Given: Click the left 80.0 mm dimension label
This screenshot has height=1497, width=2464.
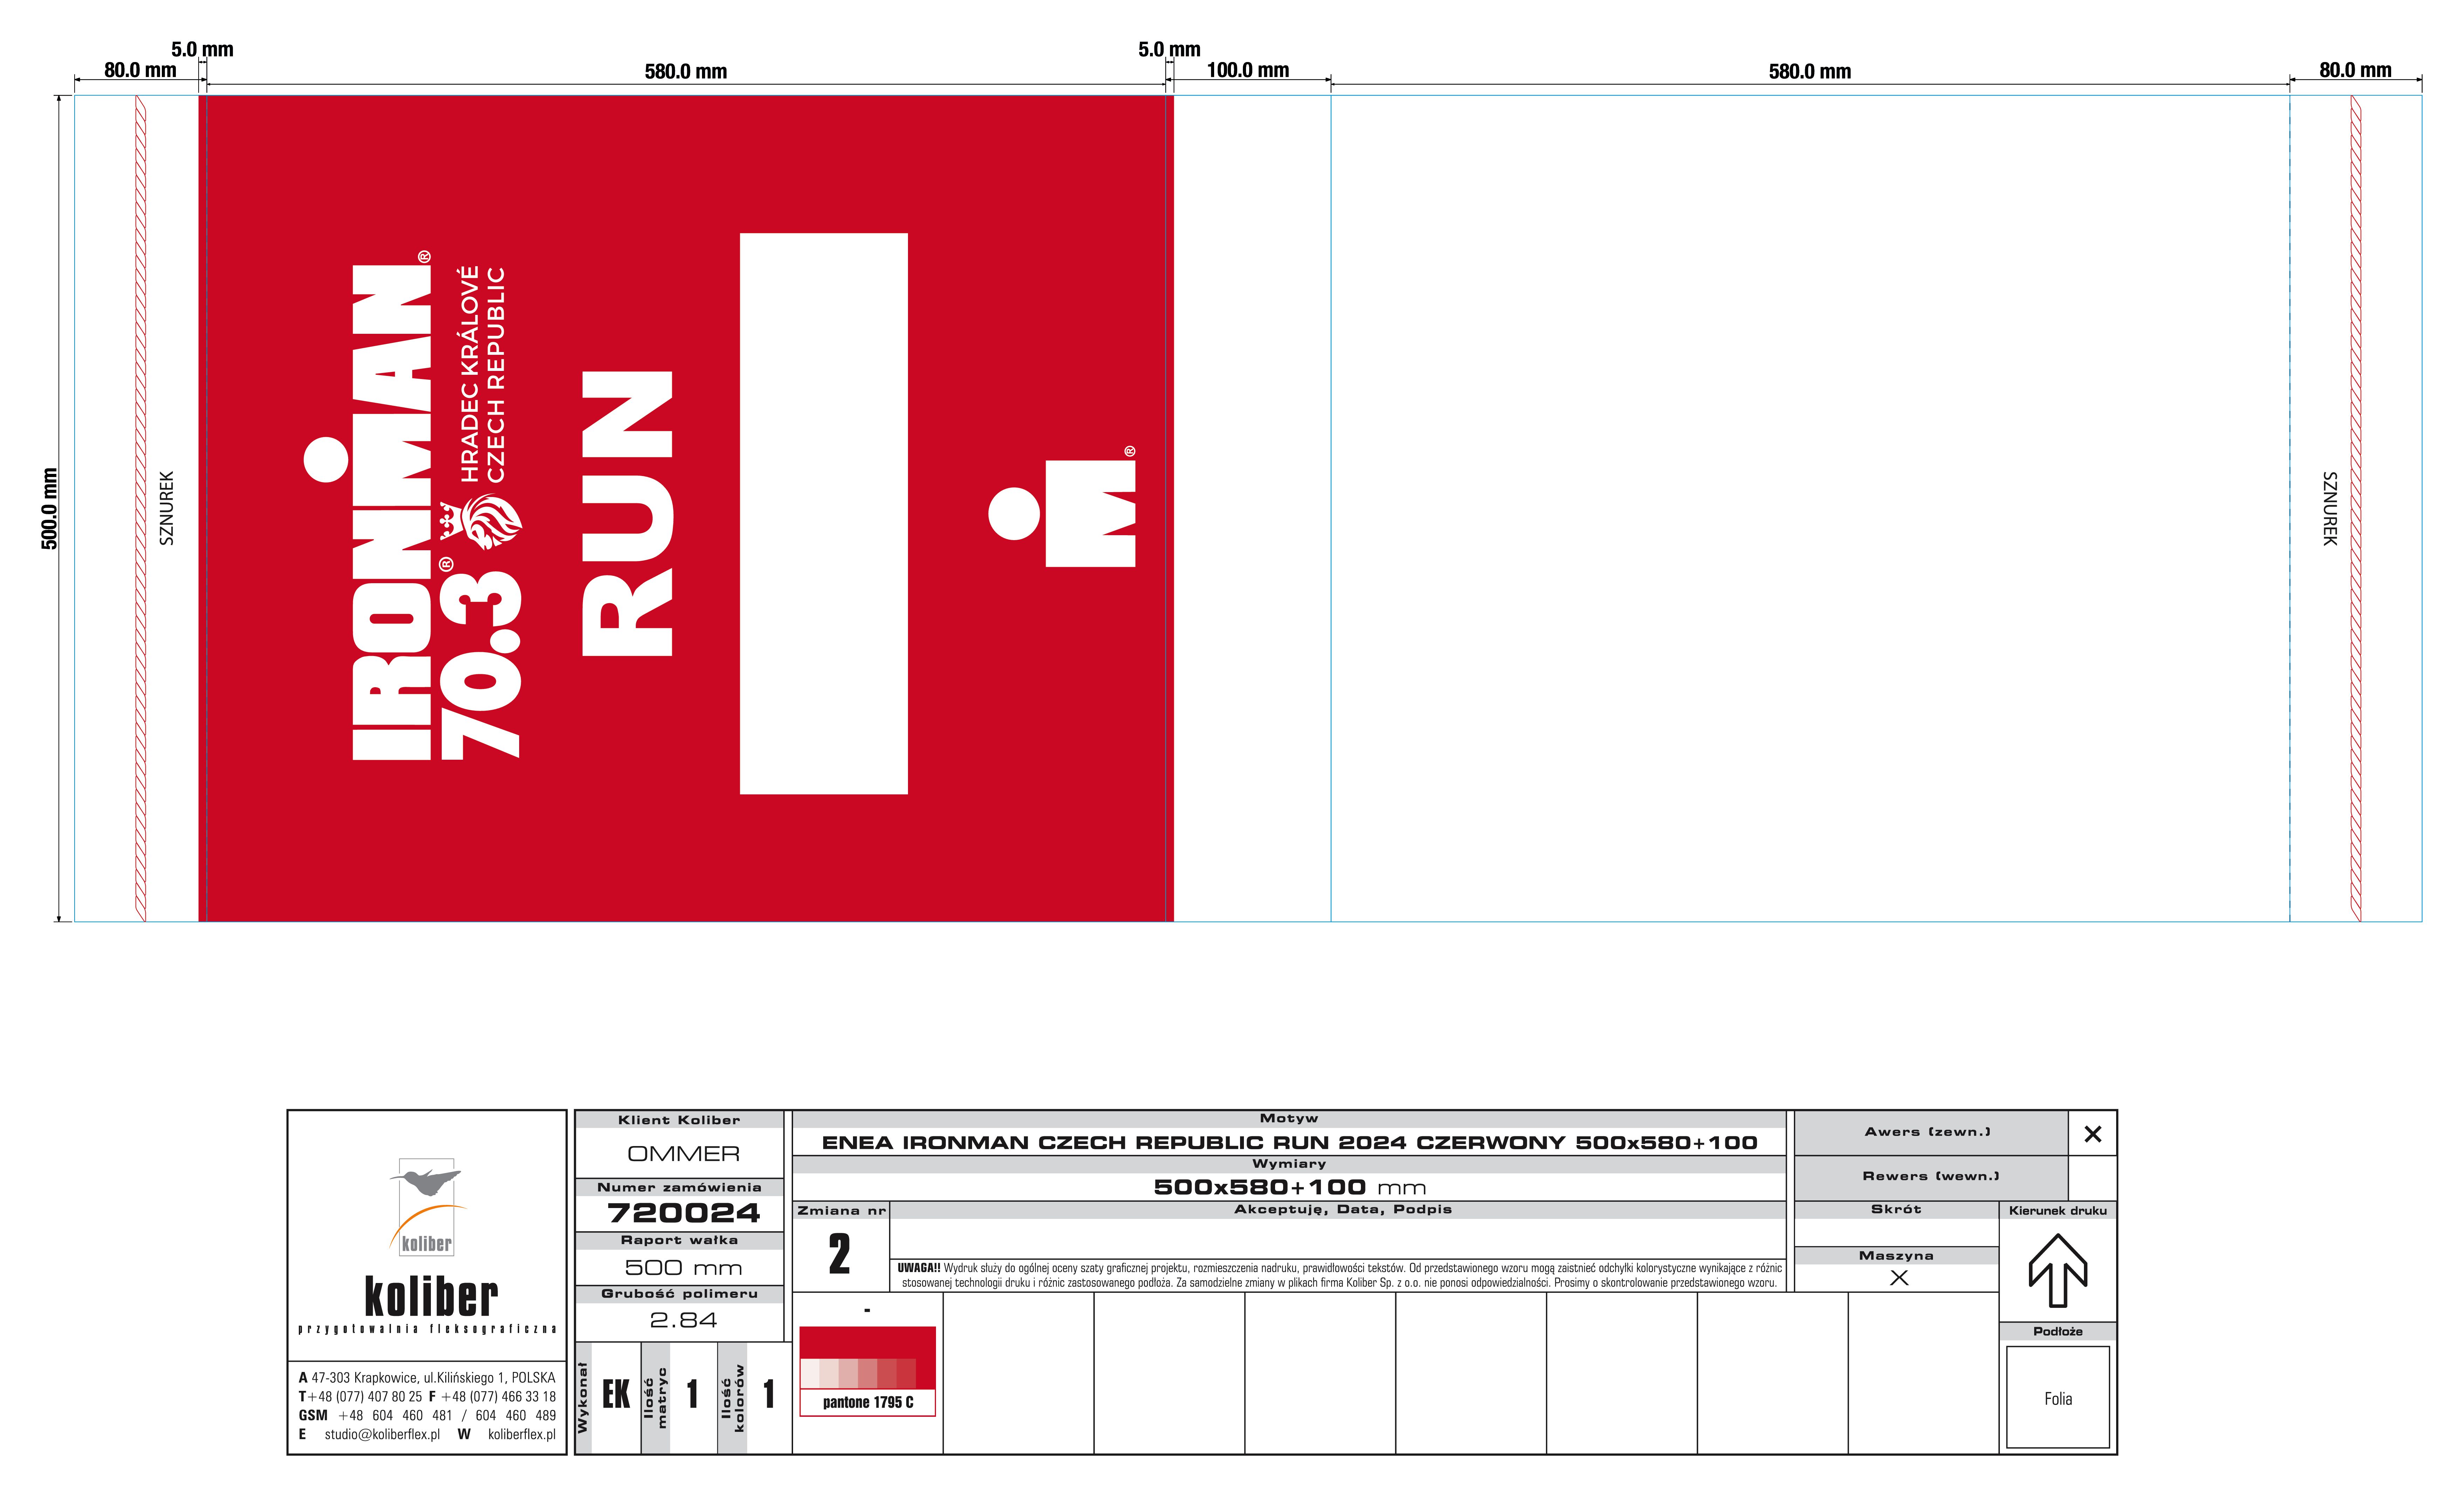Looking at the screenshot, I should (x=140, y=70).
